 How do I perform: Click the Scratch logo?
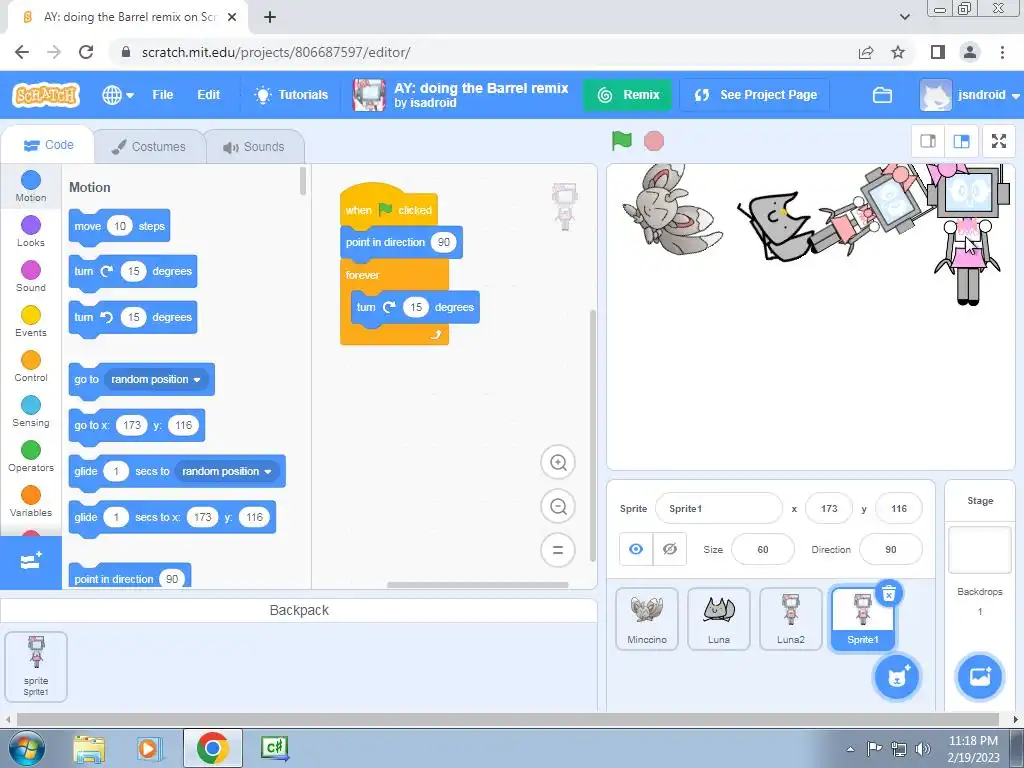coord(45,95)
